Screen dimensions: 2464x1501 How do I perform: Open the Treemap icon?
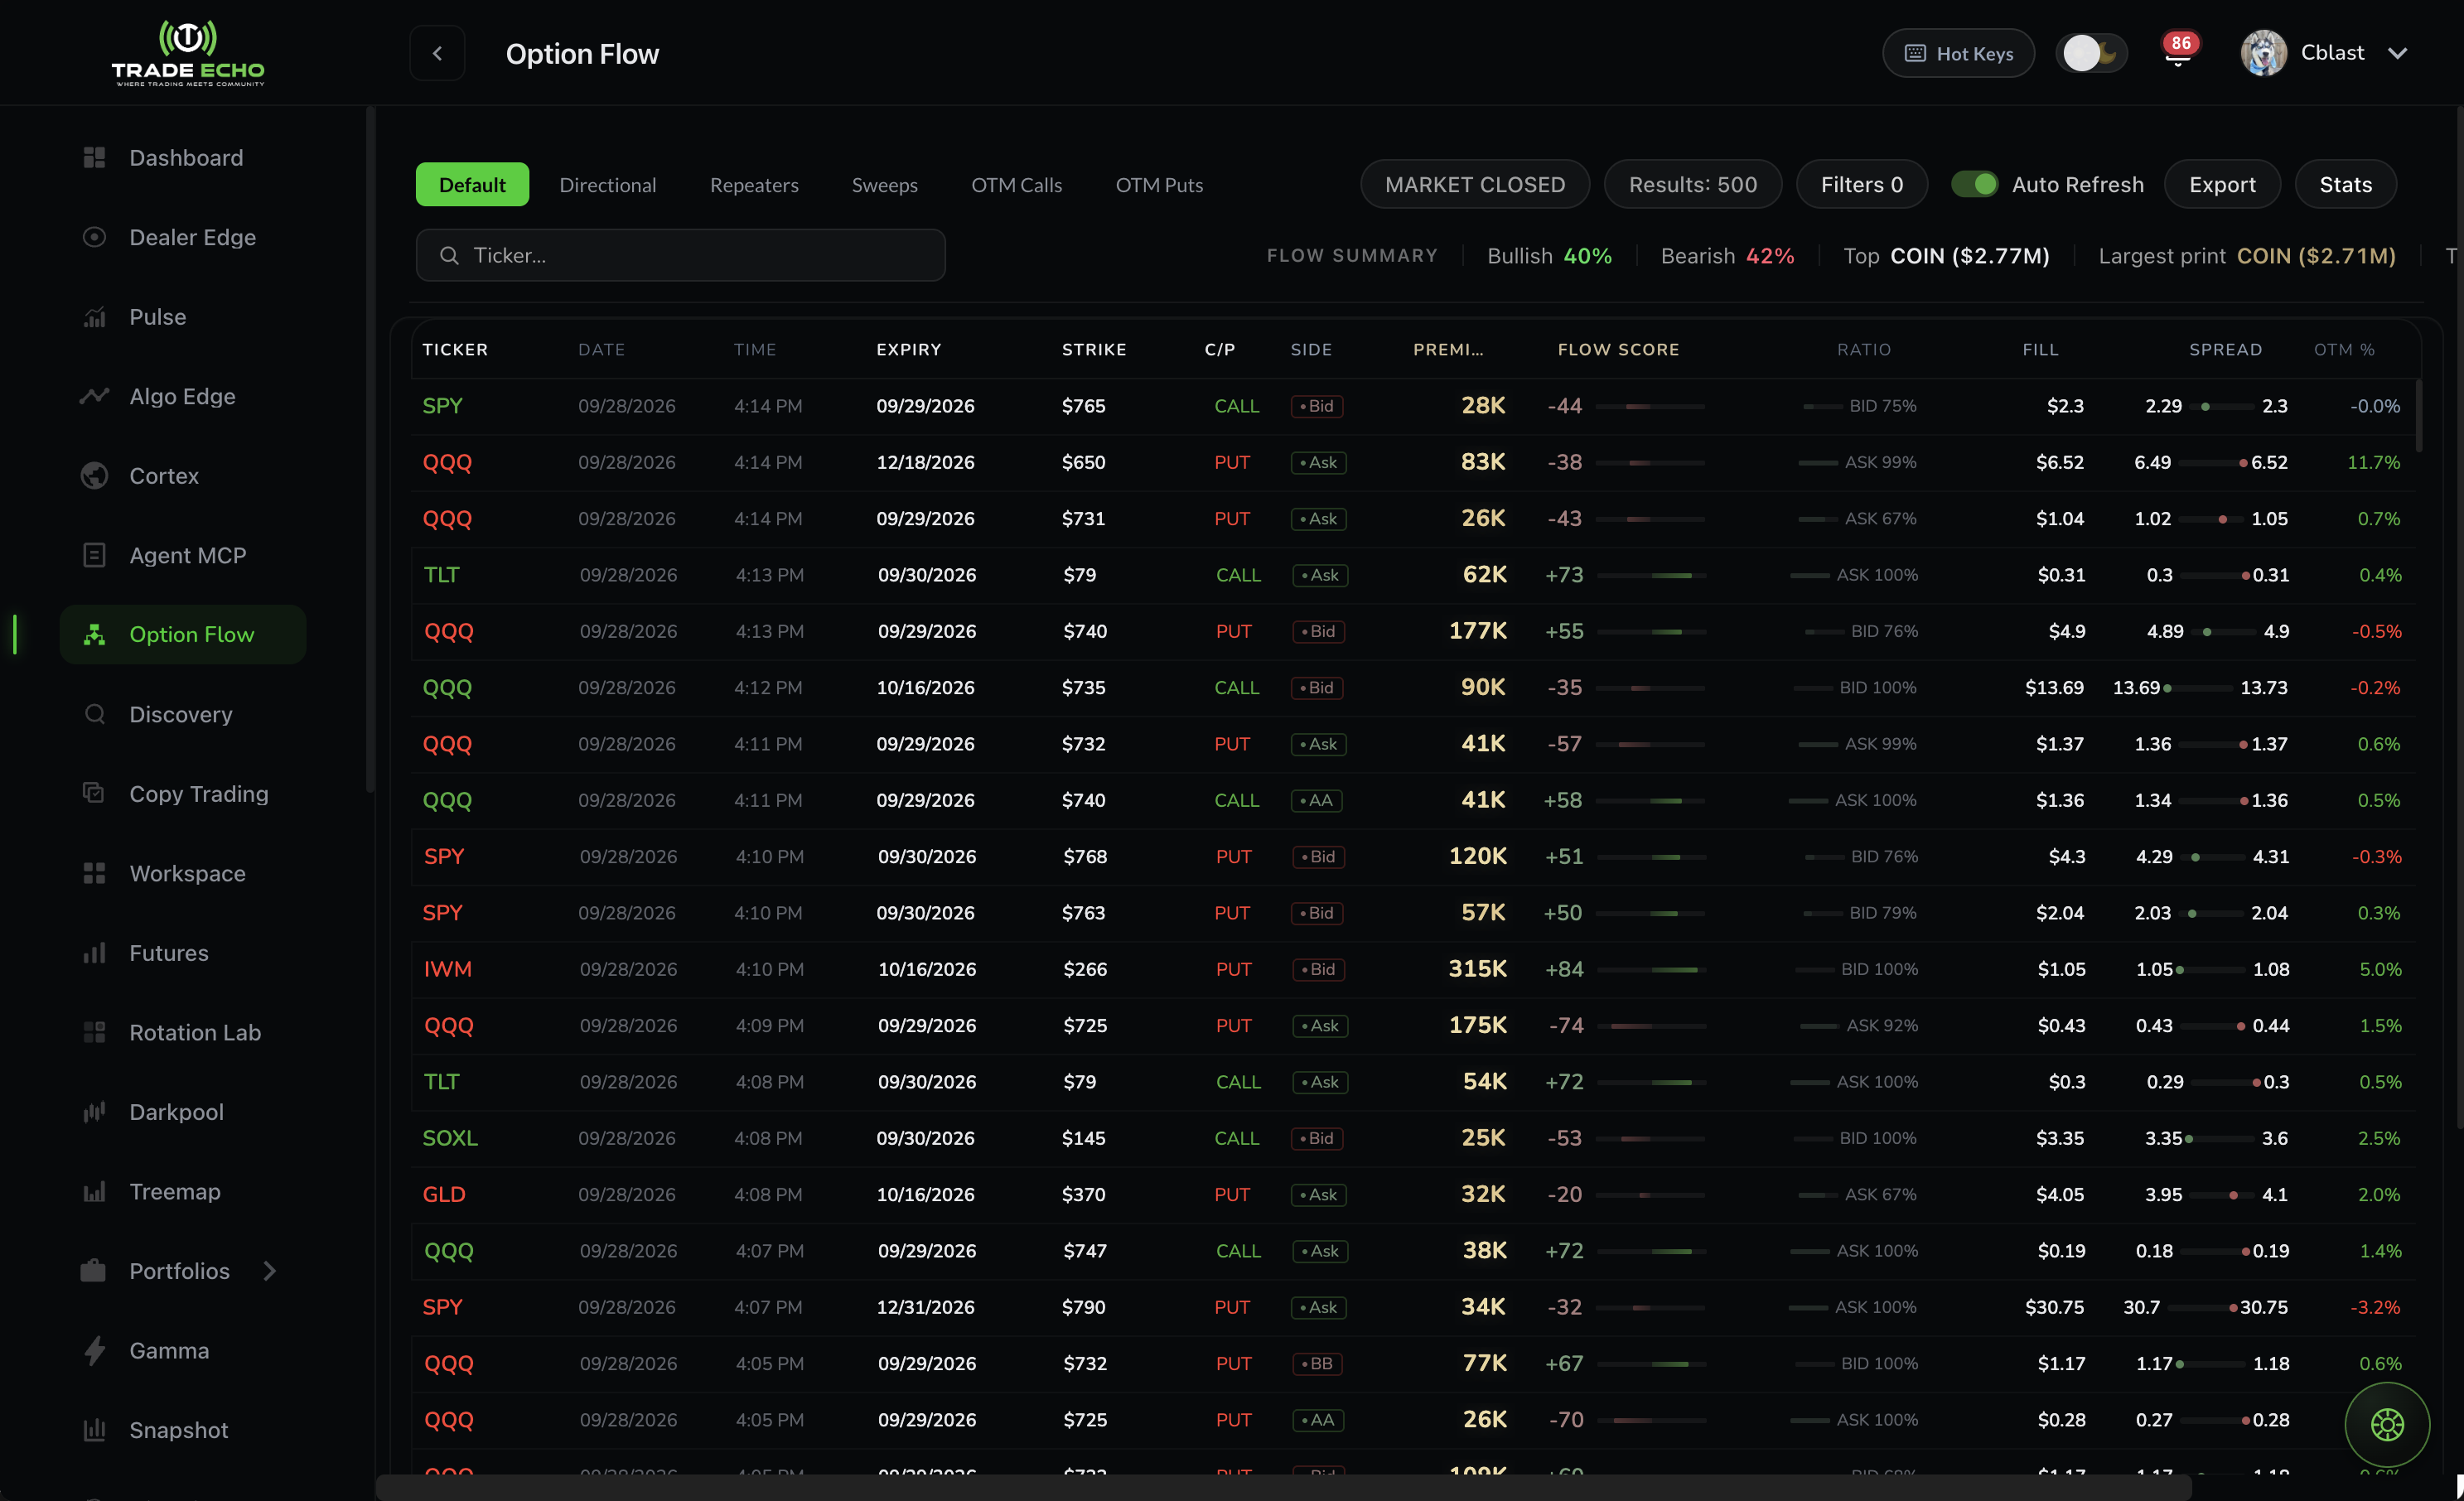(x=94, y=1191)
